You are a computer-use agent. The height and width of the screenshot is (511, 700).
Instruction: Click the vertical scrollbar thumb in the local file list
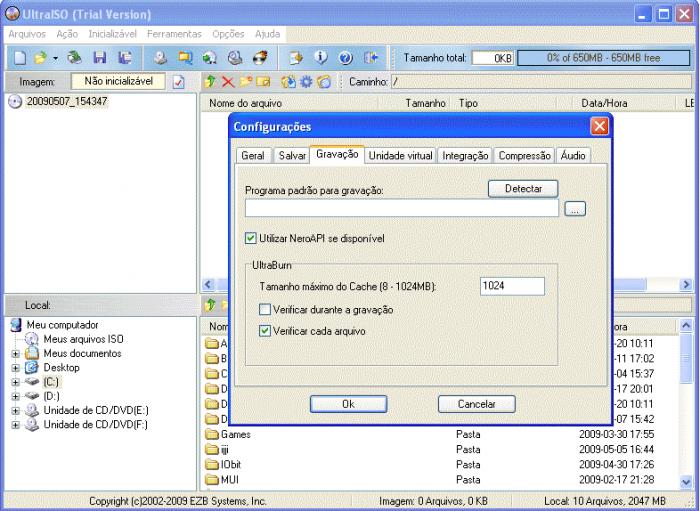click(686, 357)
